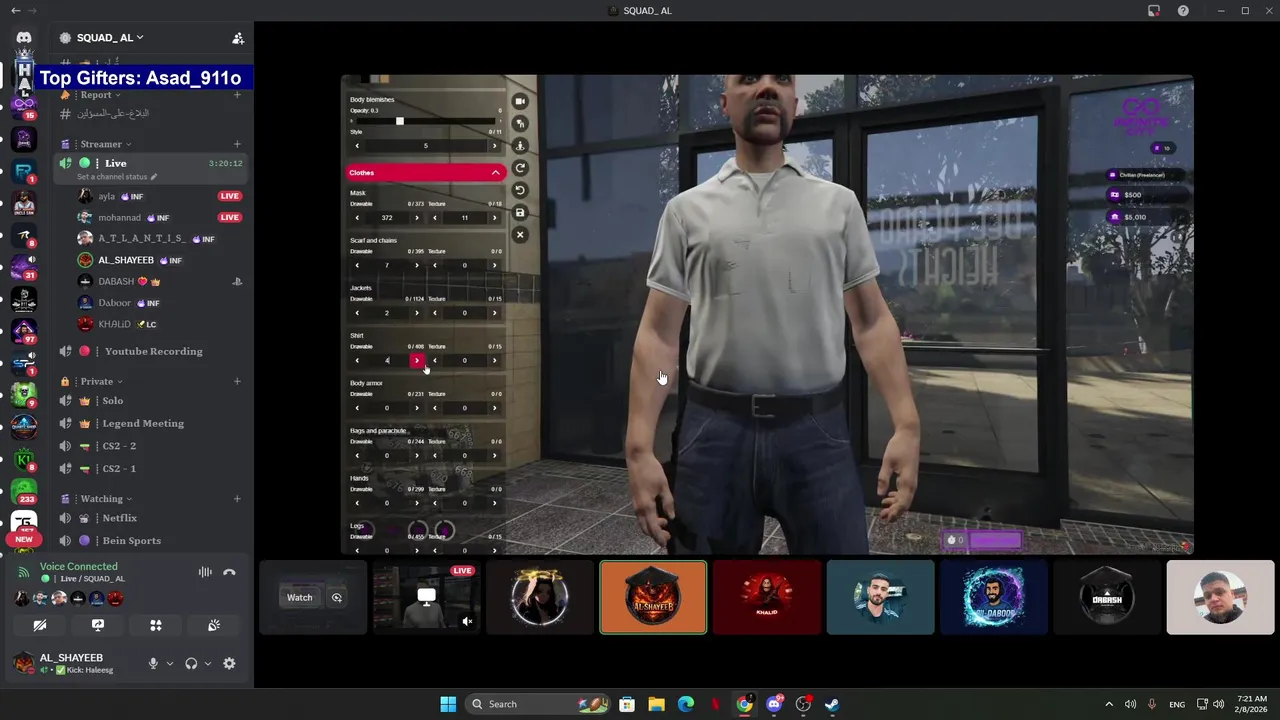Click the undo rotate-left icon in editor
This screenshot has width=1280, height=720.
tap(520, 190)
